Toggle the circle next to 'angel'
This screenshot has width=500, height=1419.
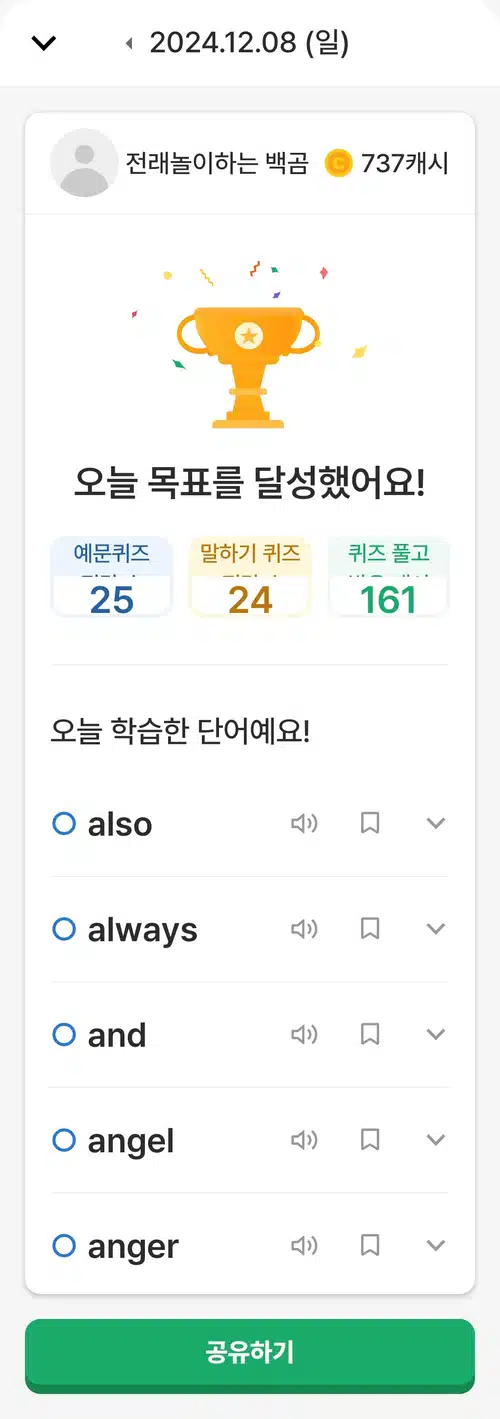click(x=64, y=1140)
